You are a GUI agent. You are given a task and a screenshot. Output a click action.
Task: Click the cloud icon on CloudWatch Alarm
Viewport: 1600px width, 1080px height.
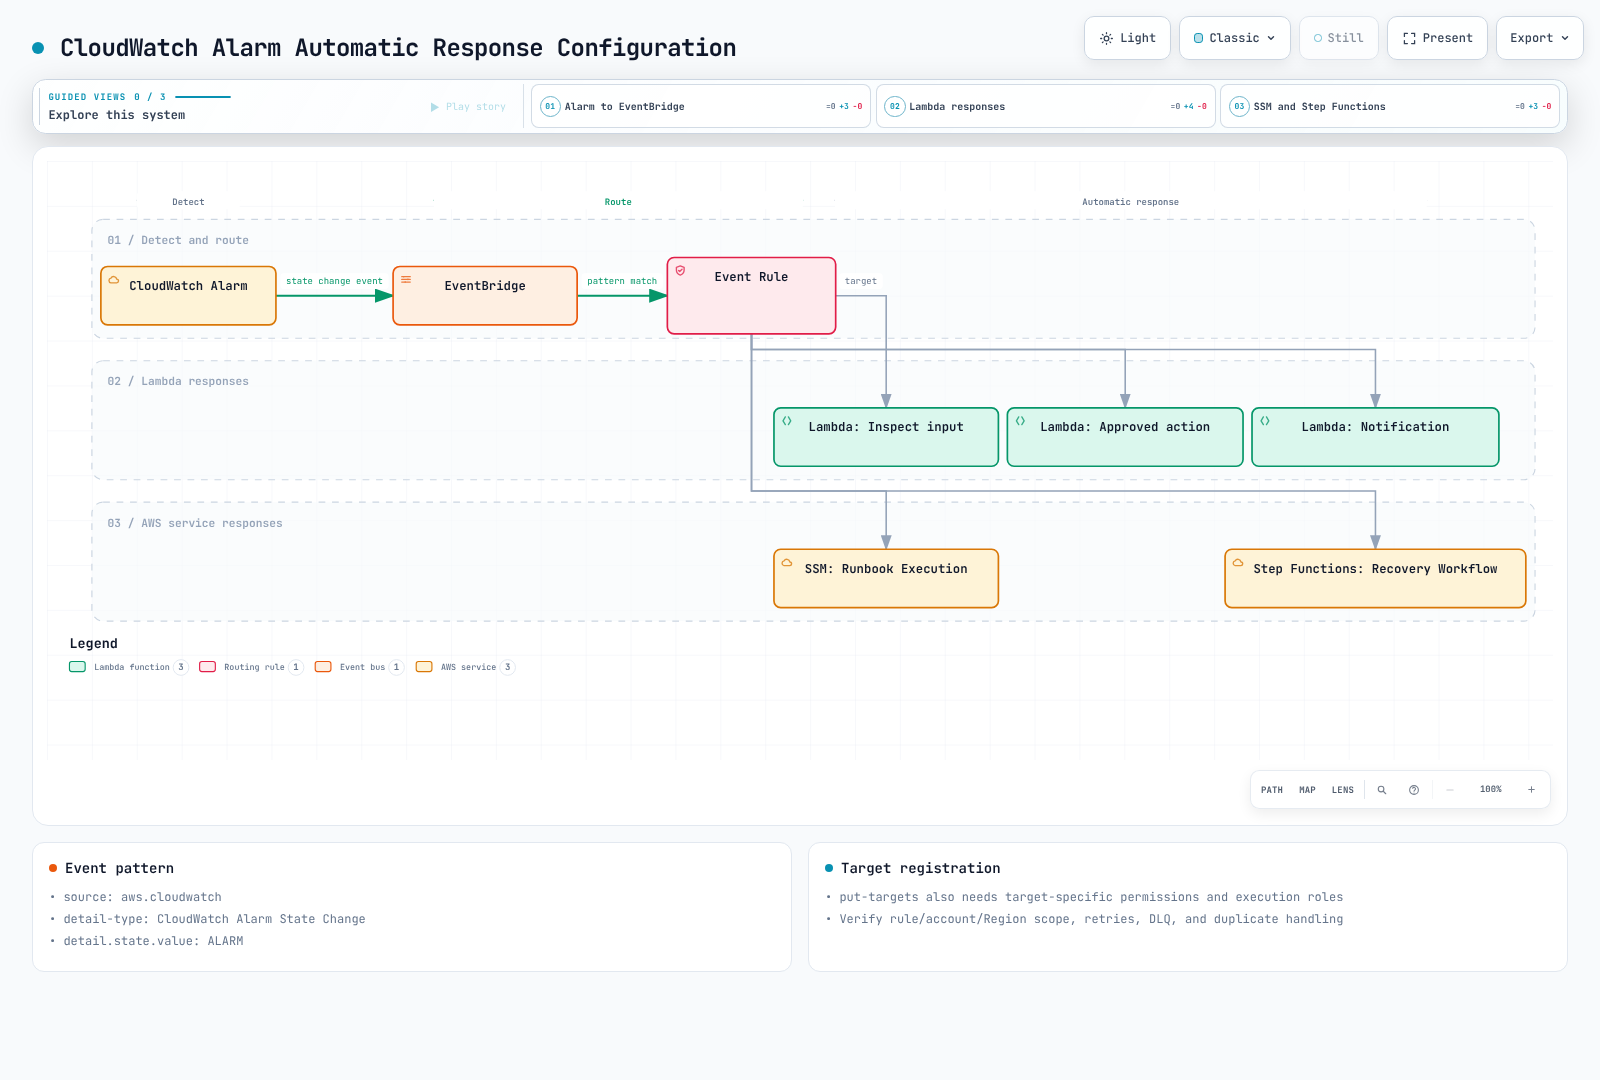tap(114, 280)
